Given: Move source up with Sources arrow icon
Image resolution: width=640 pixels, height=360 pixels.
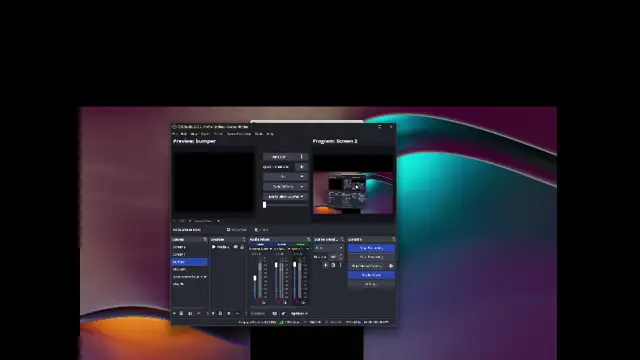Looking at the screenshot, I should pyautogui.click(x=238, y=313).
